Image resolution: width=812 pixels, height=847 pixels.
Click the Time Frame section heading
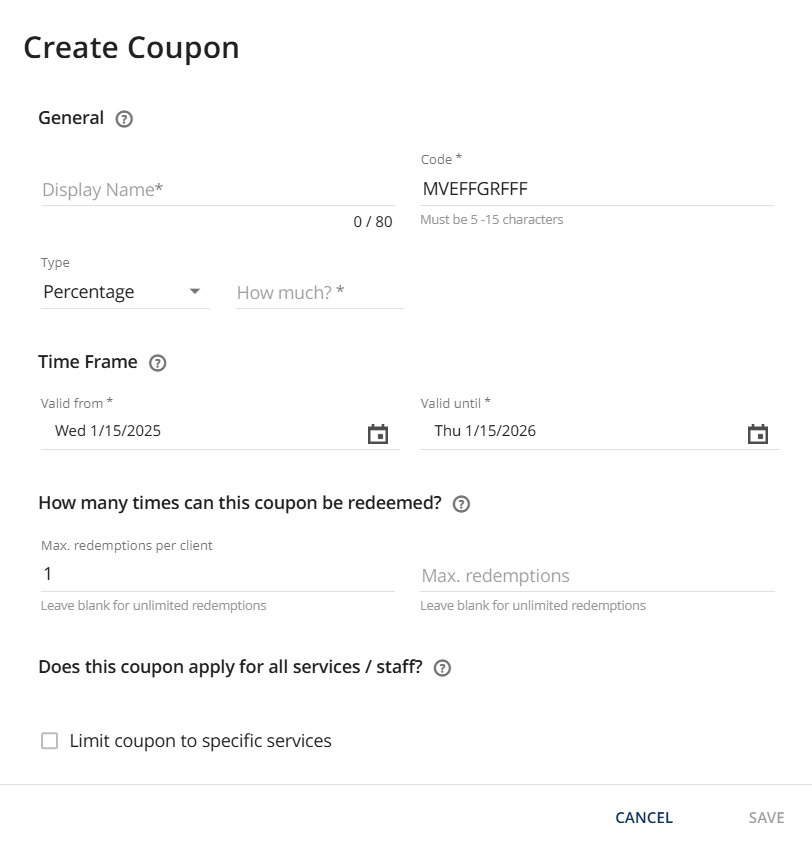coord(88,362)
